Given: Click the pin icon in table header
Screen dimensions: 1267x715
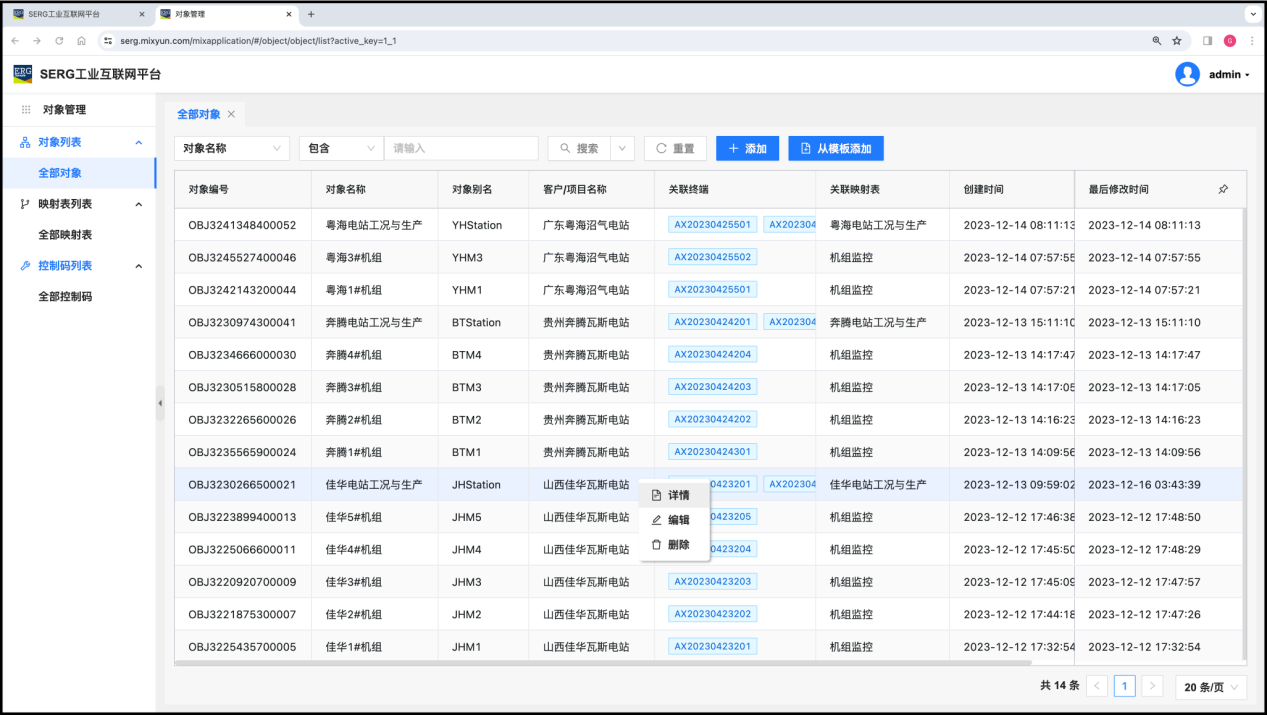Looking at the screenshot, I should (x=1223, y=189).
